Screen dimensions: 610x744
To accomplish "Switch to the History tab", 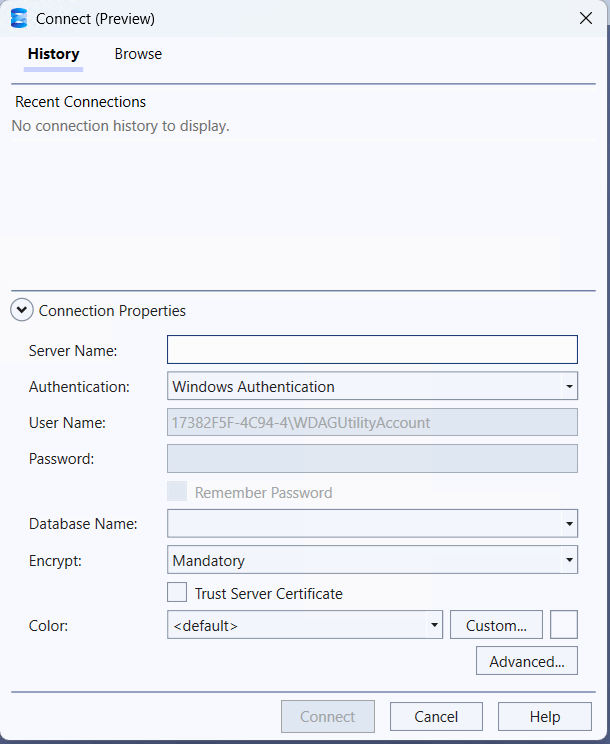I will pyautogui.click(x=53, y=54).
